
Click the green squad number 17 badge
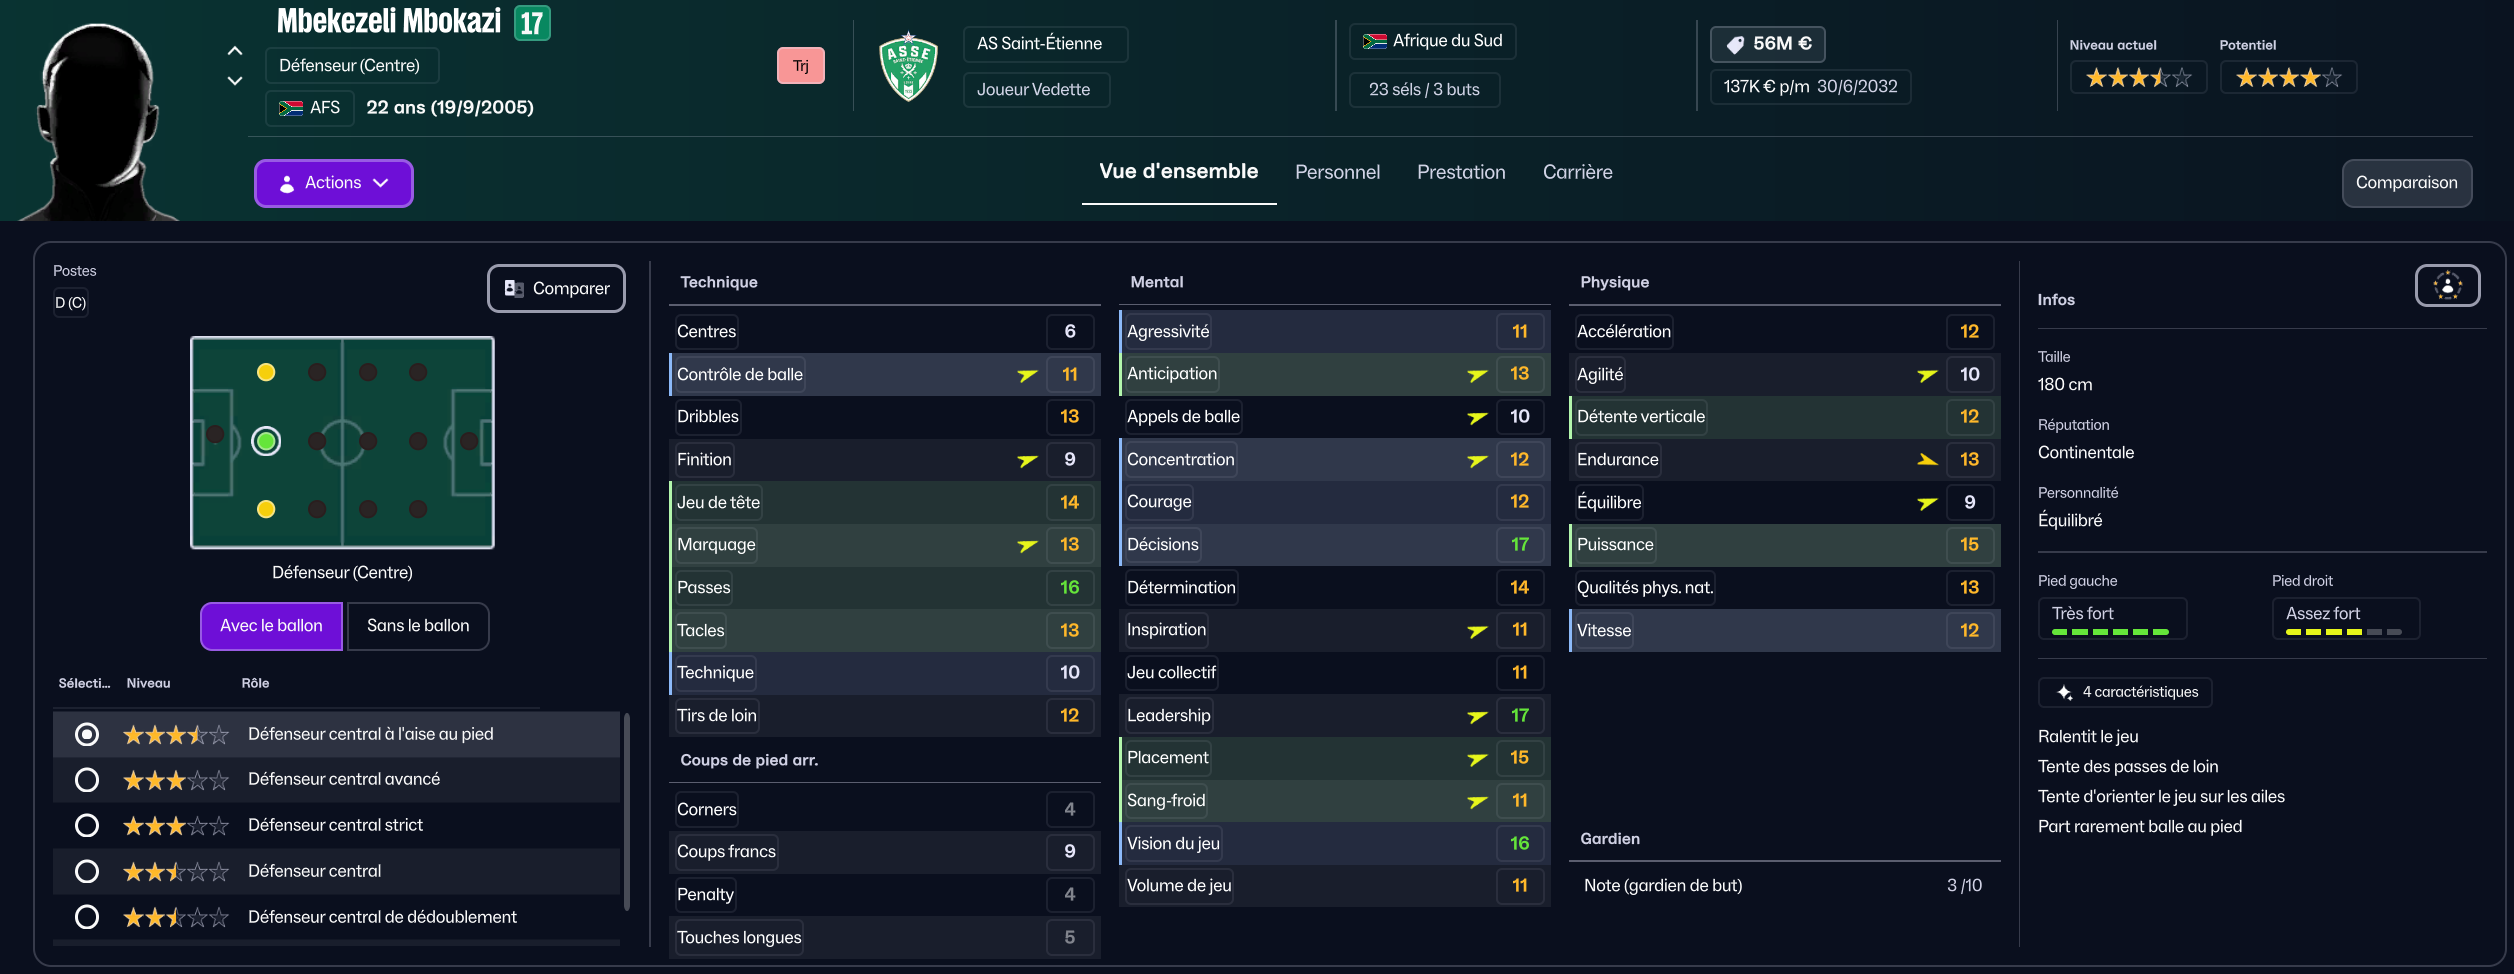(532, 23)
